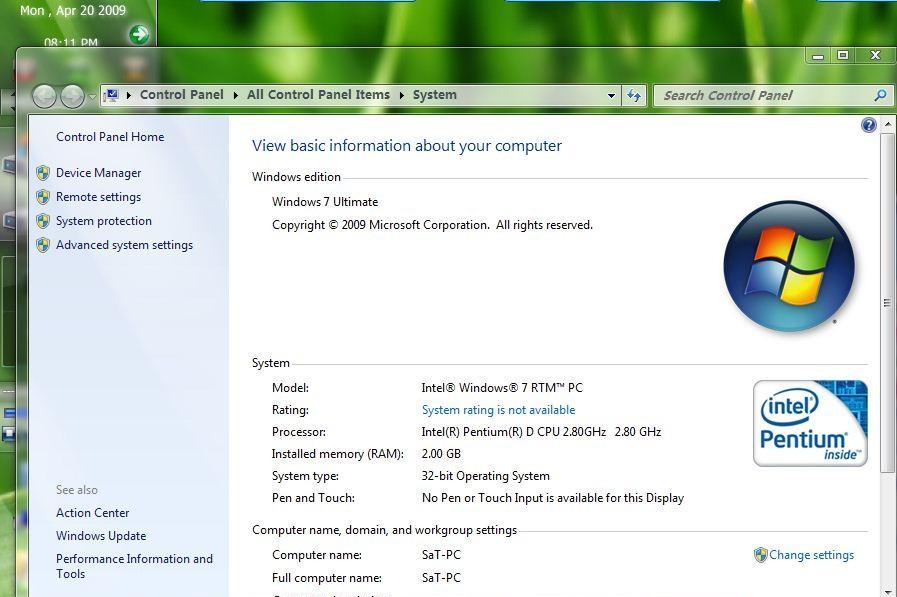Click the vertical scrollbar thumb
897x597 pixels.
(887, 303)
